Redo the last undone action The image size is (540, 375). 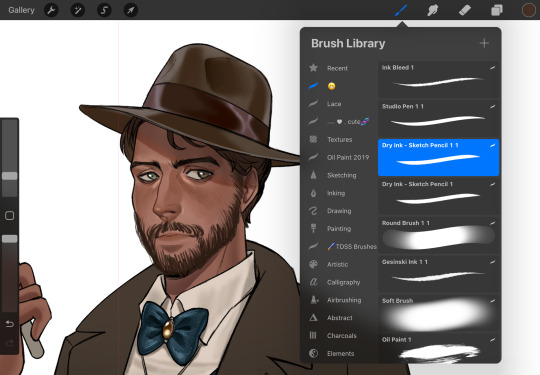point(10,343)
